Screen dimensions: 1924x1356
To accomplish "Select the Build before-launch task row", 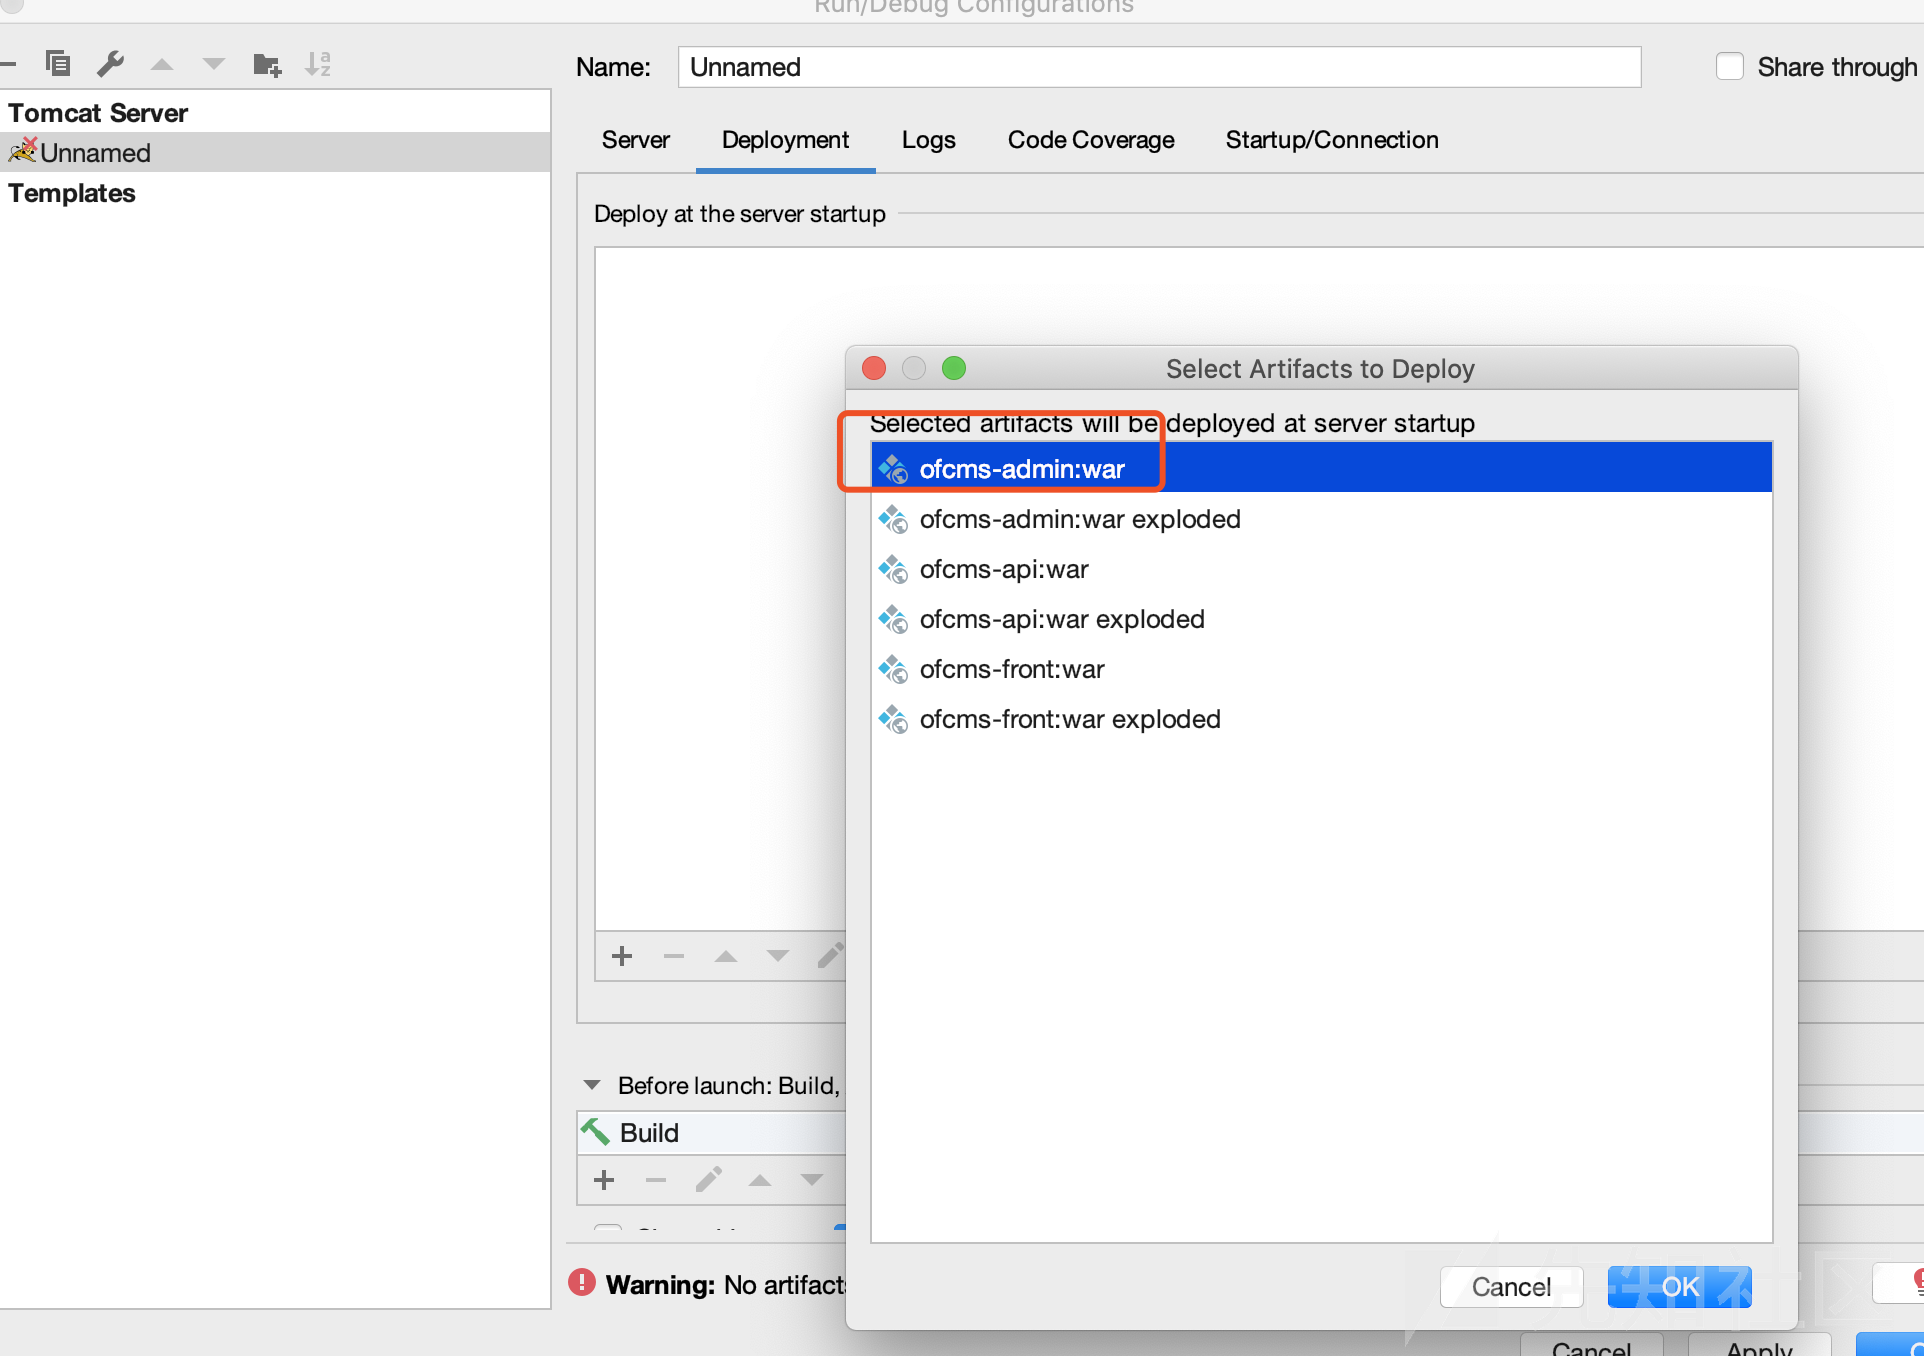I will (x=712, y=1133).
